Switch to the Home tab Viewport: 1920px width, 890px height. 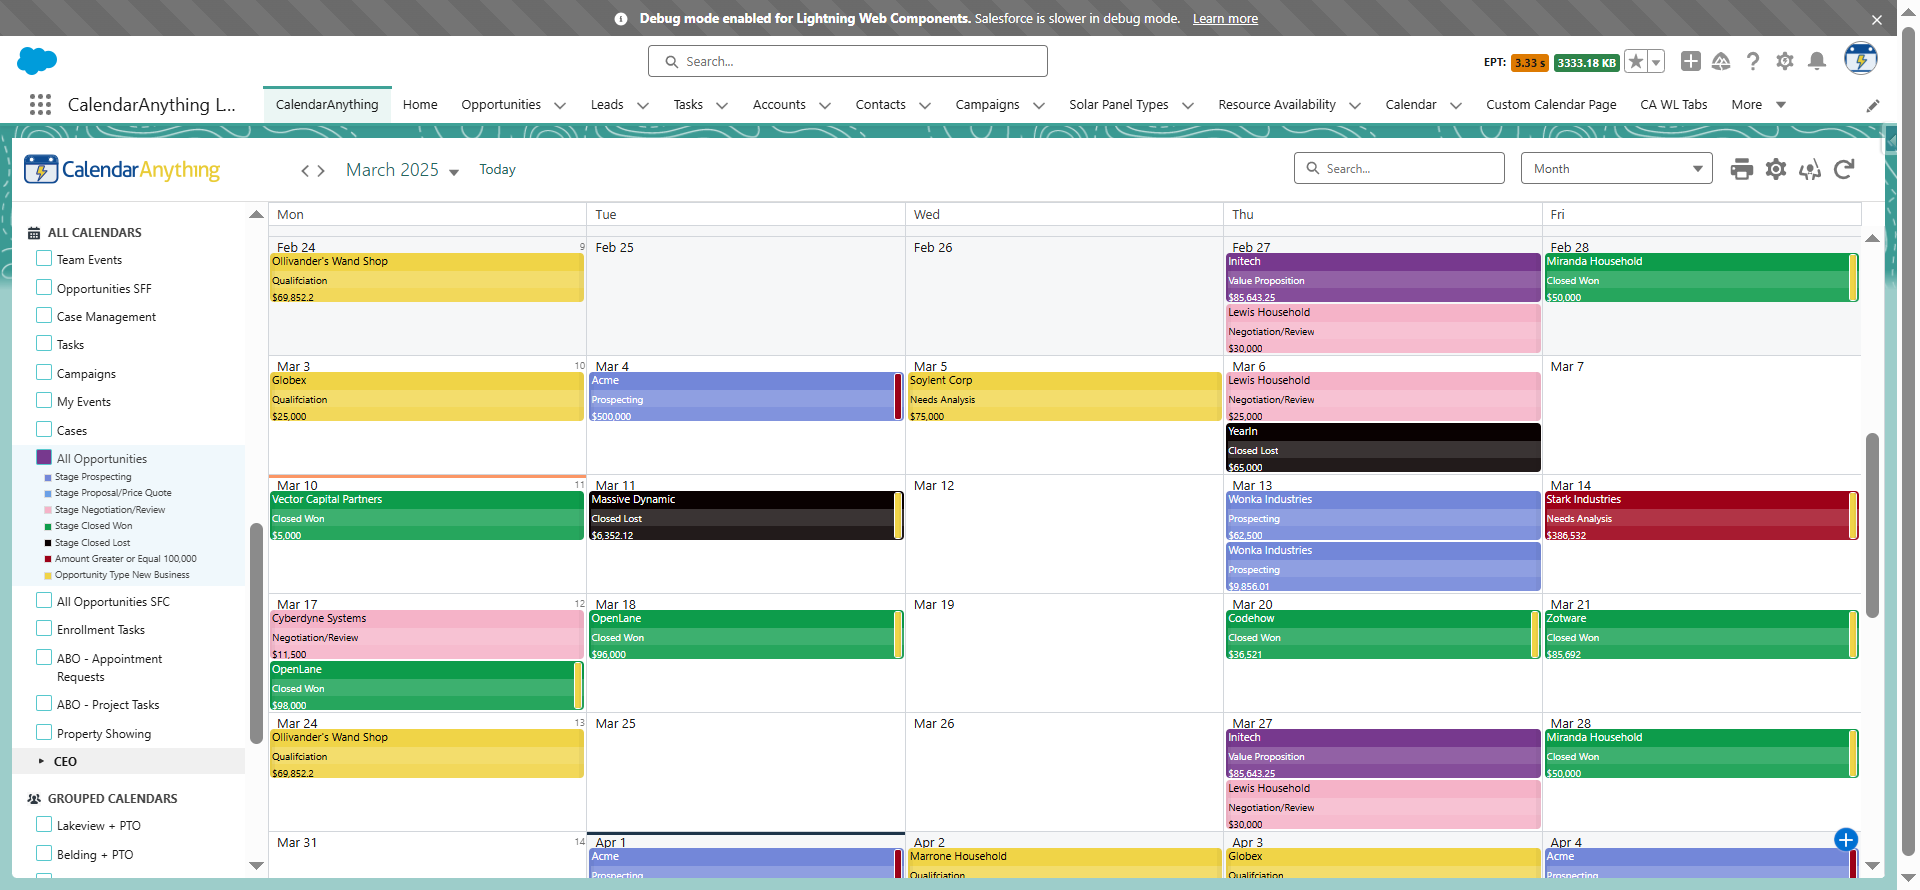pyautogui.click(x=420, y=105)
